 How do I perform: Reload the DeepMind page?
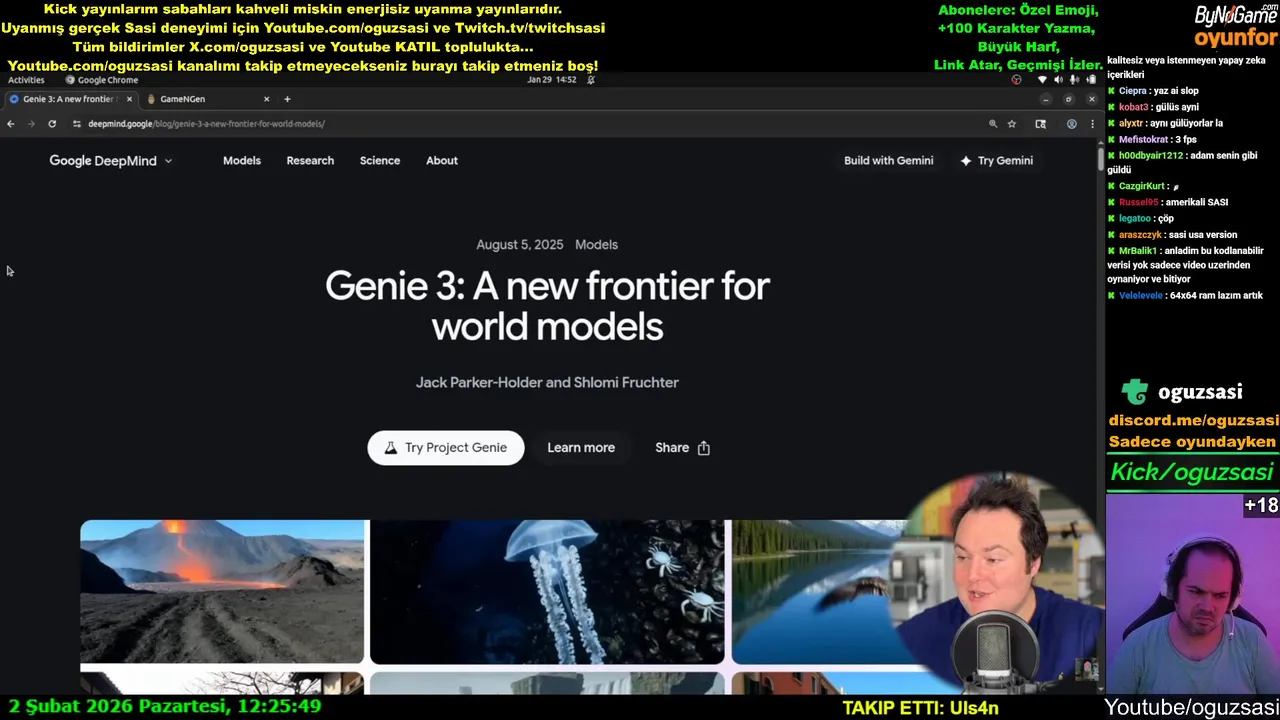pyautogui.click(x=52, y=124)
